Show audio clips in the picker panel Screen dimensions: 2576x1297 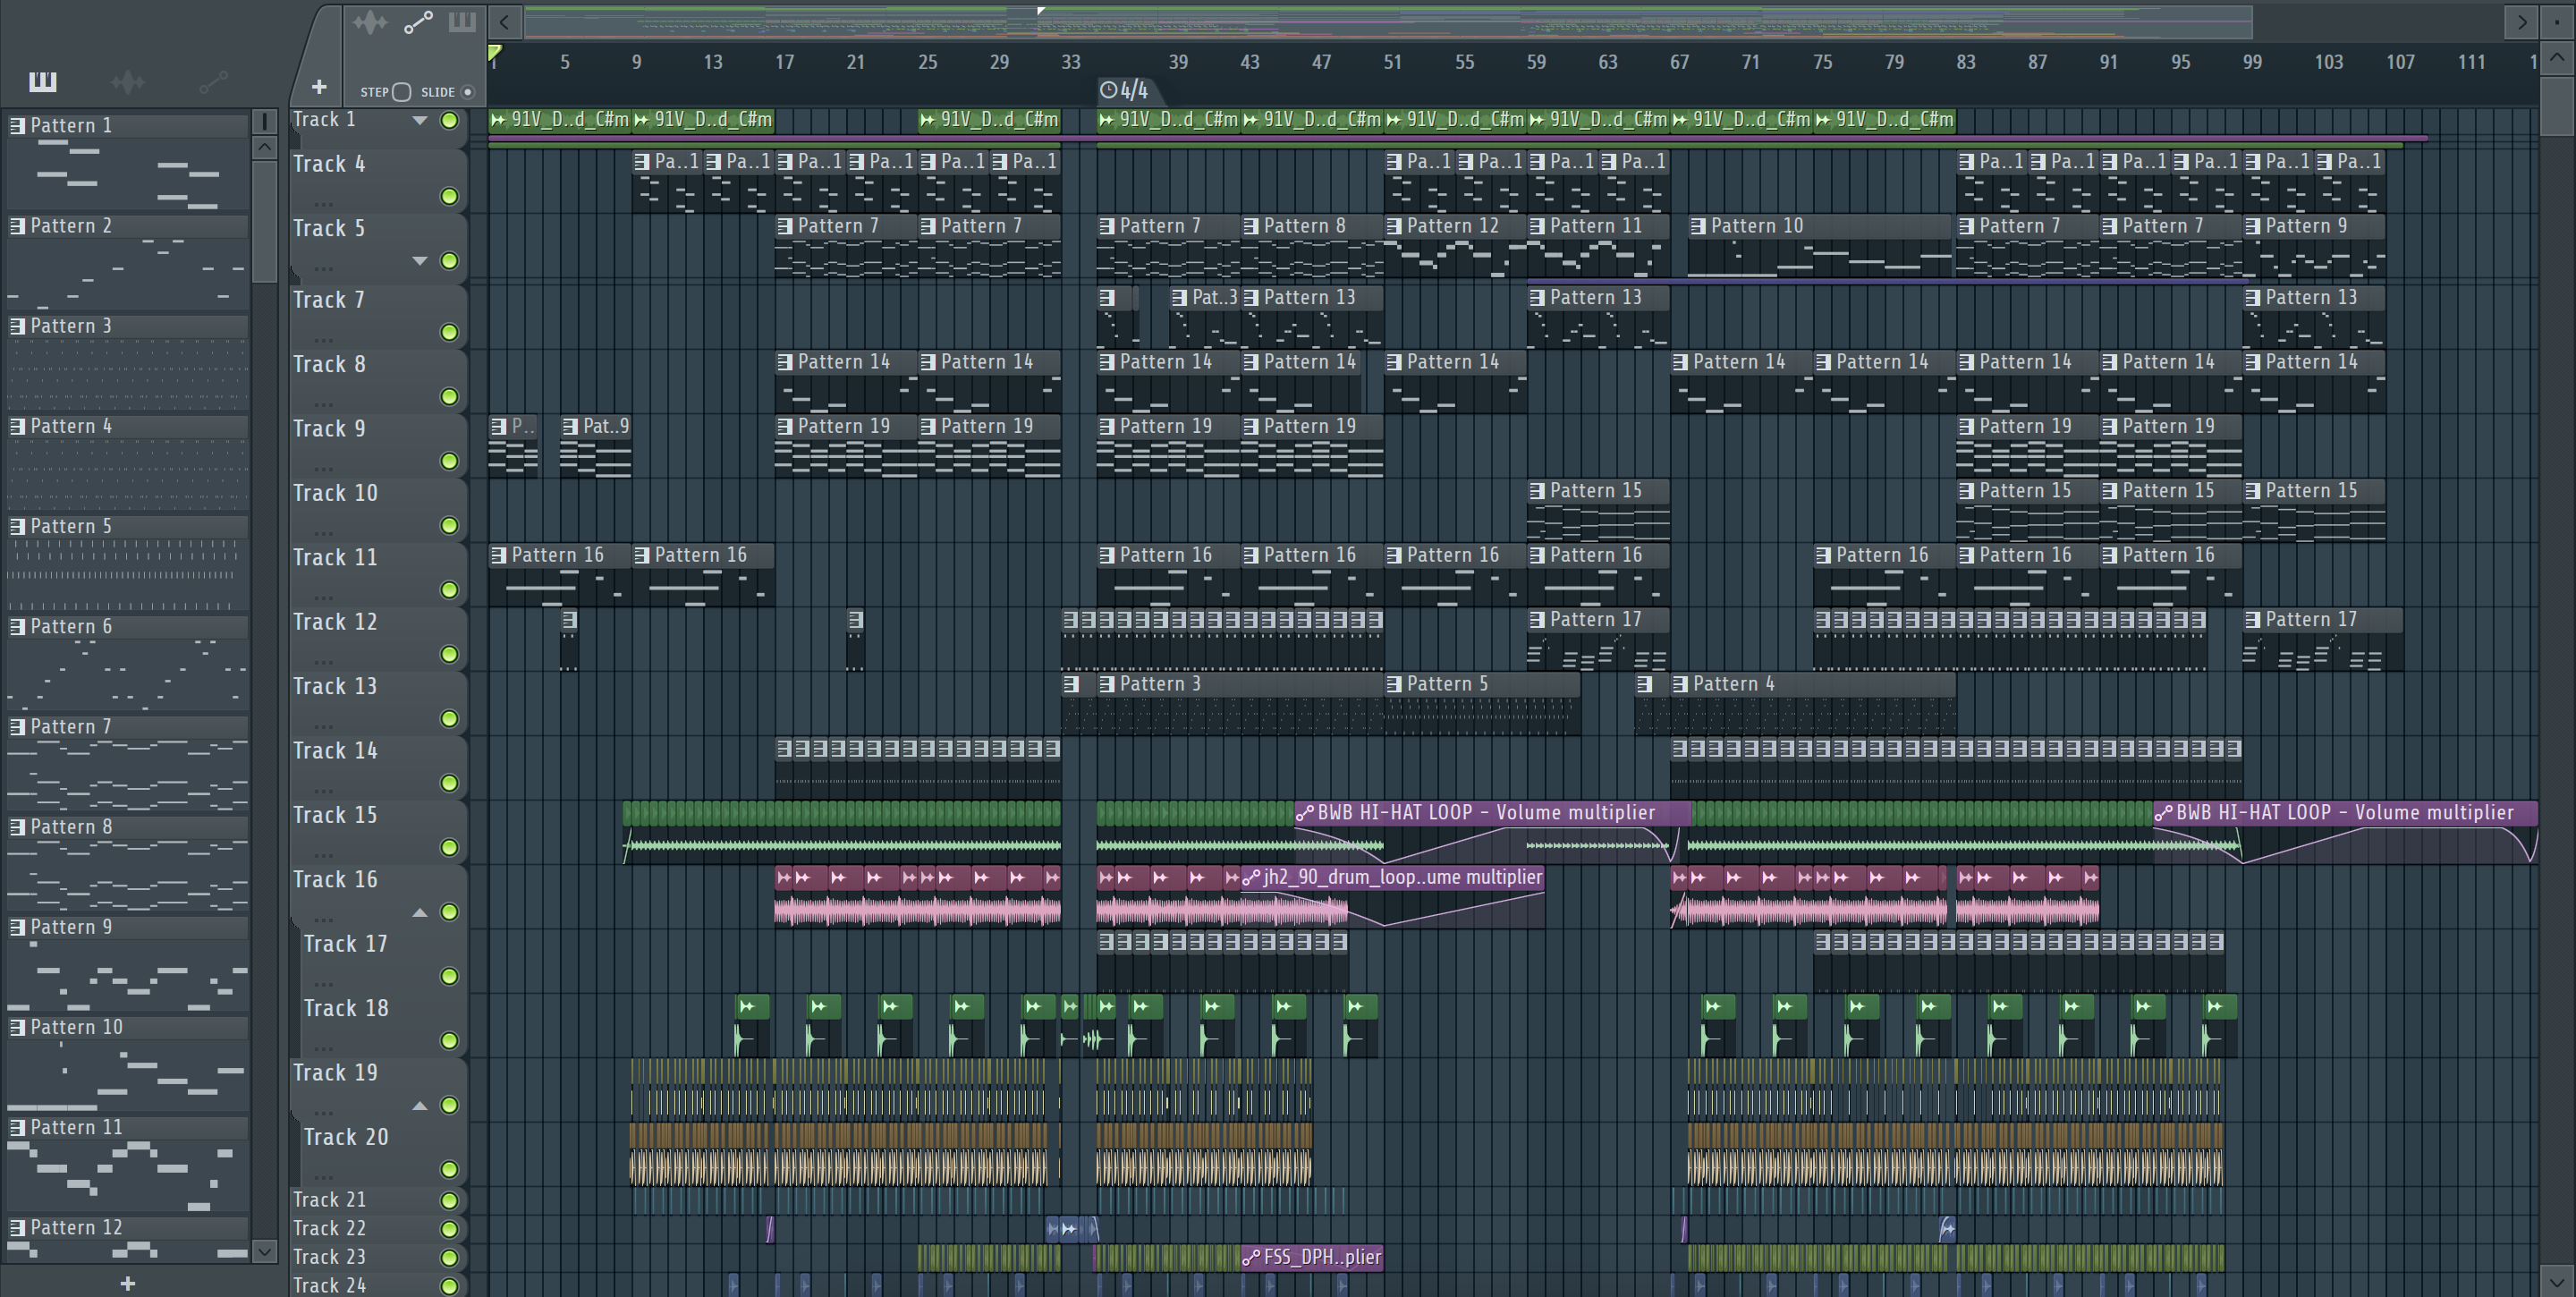pos(128,81)
